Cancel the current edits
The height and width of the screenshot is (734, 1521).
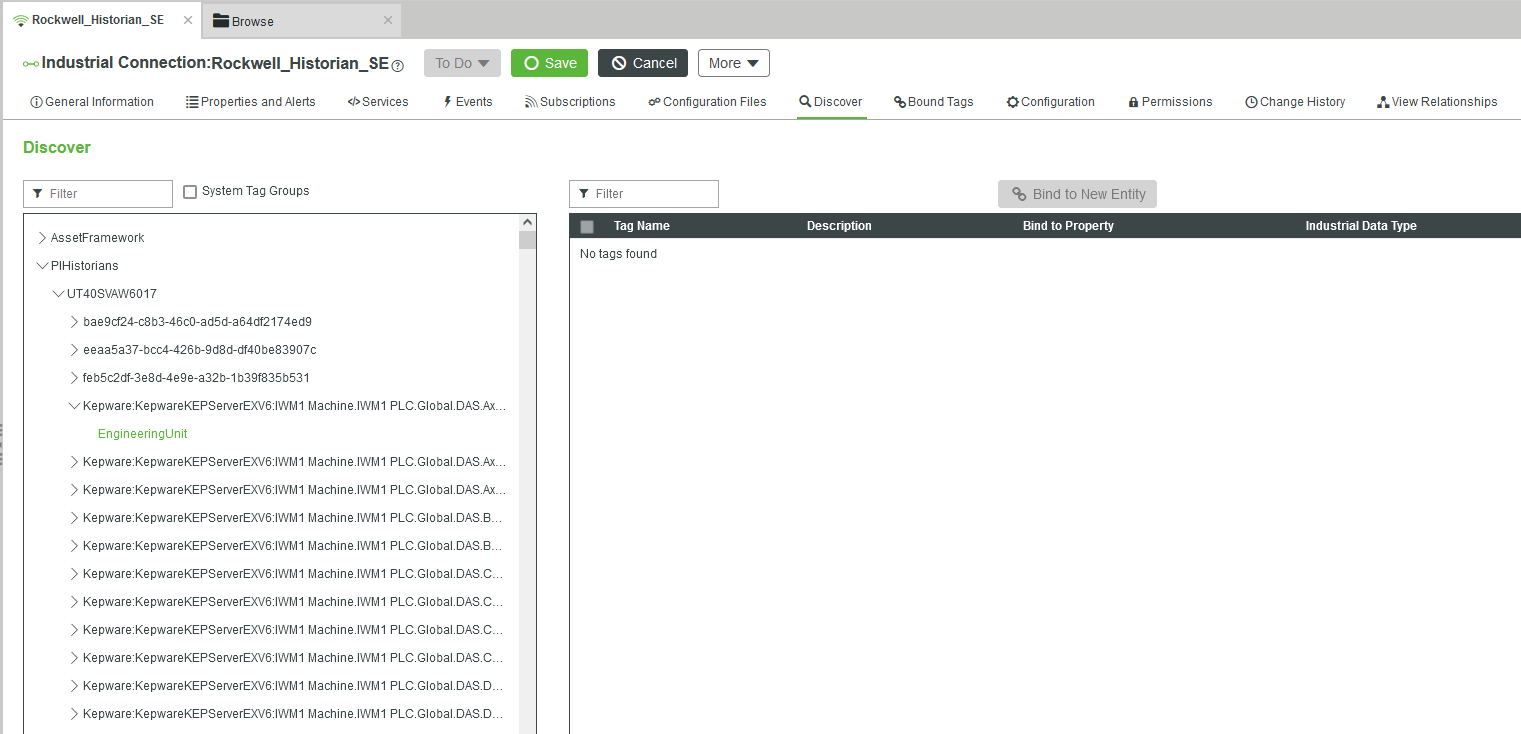[642, 62]
